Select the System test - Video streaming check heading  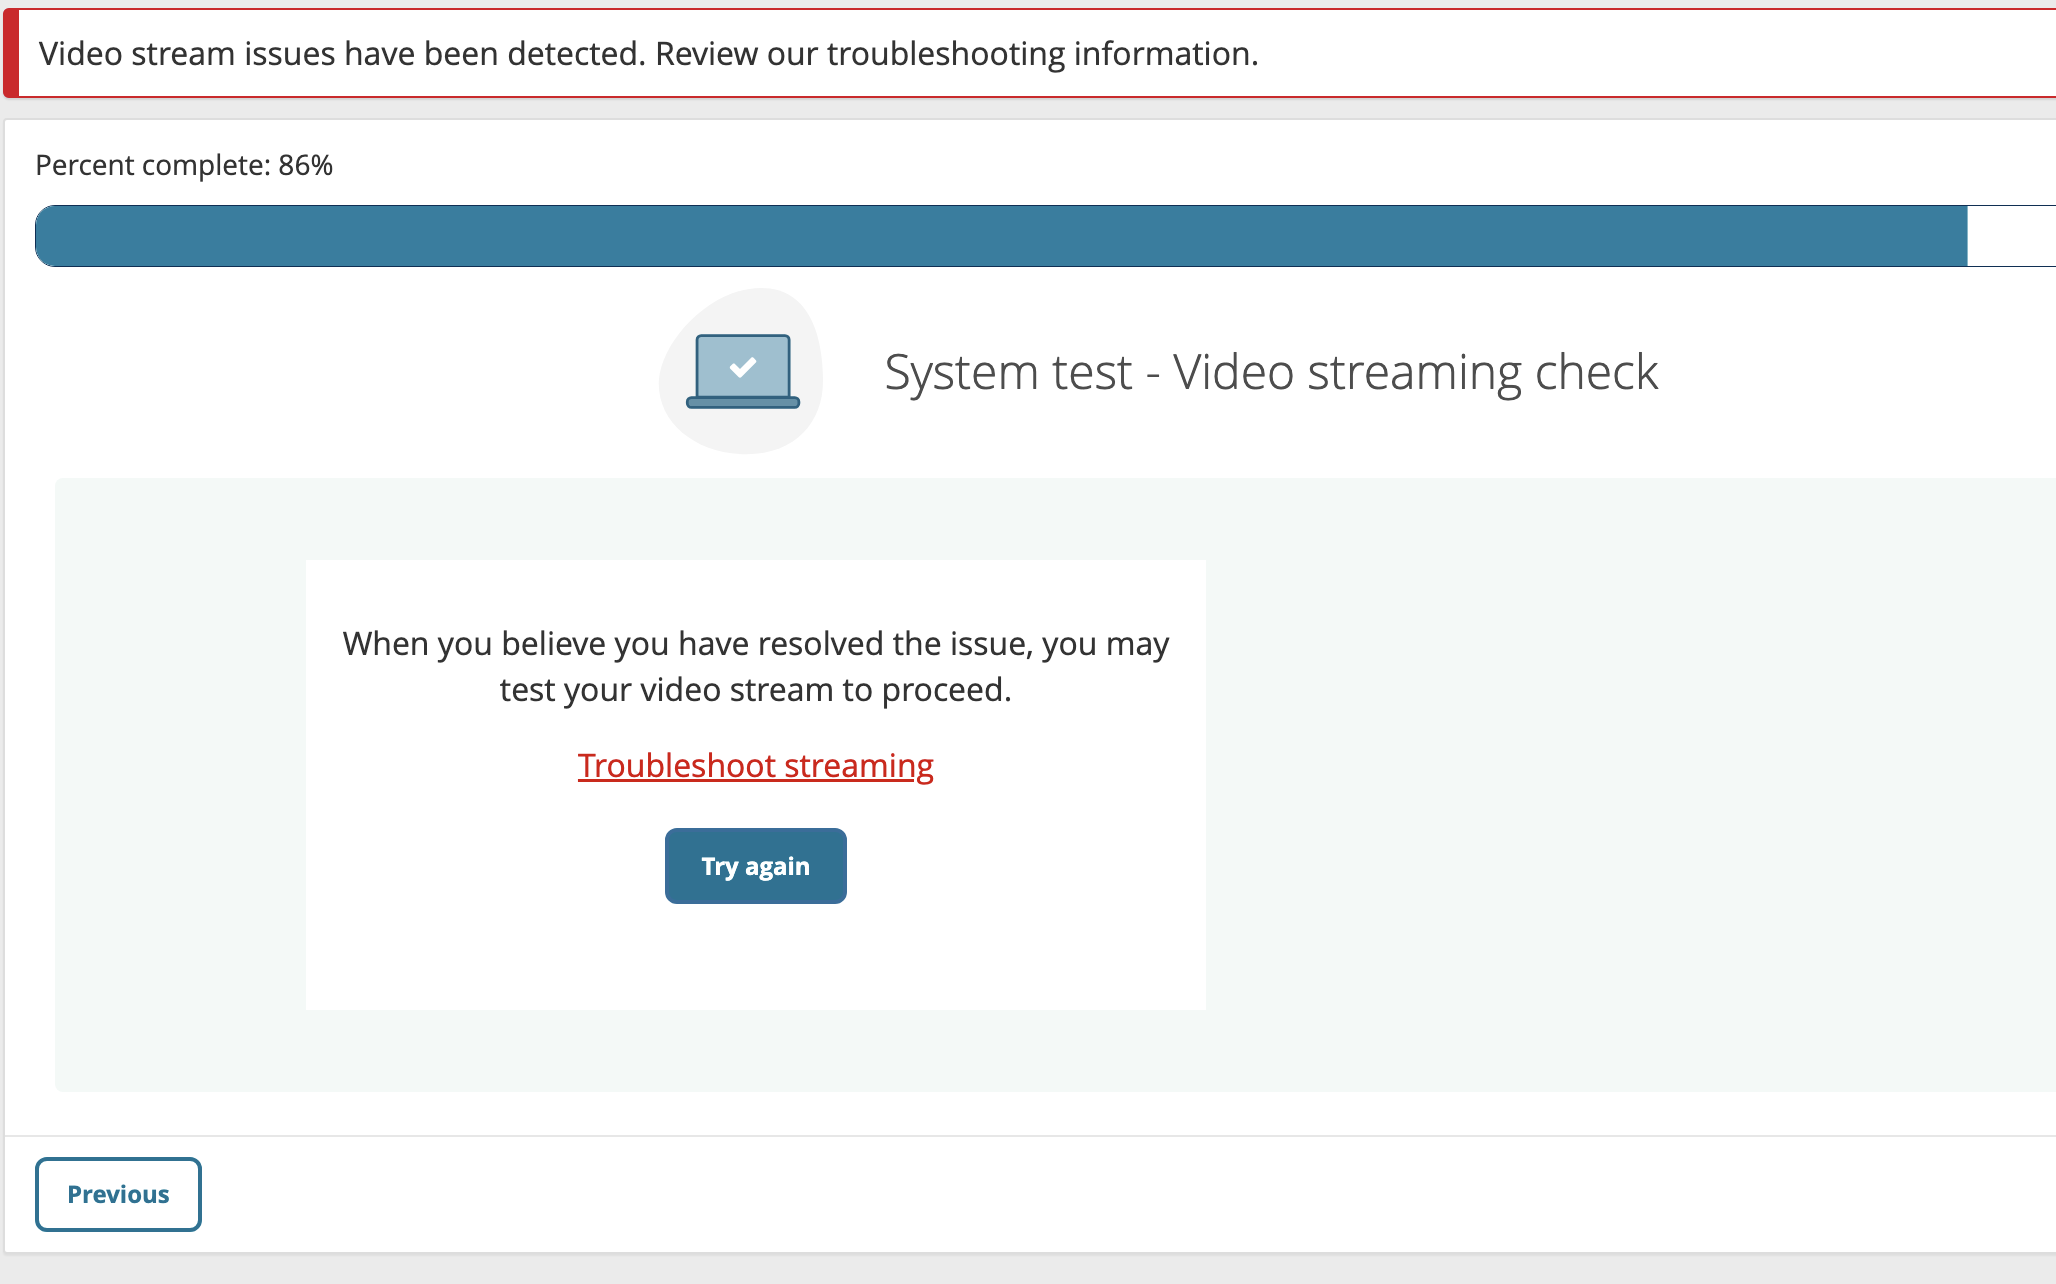1270,372
